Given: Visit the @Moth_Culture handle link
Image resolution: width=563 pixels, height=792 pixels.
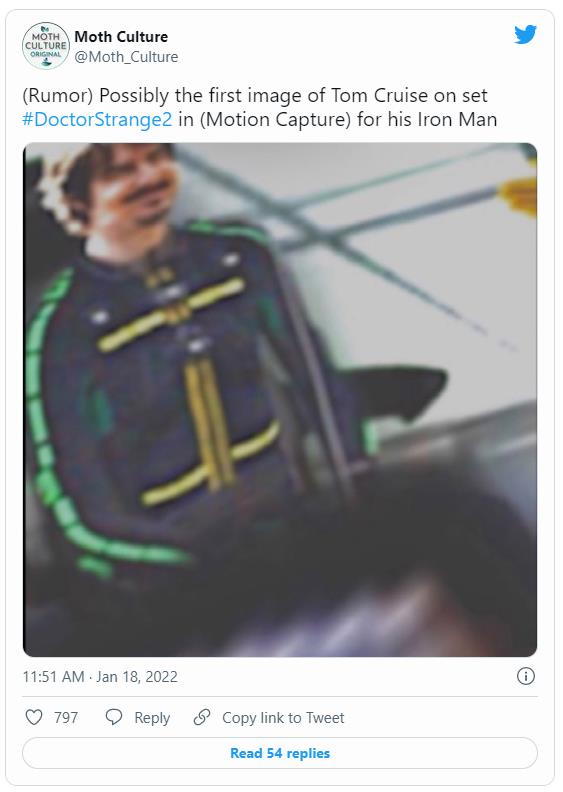Looking at the screenshot, I should pos(126,57).
